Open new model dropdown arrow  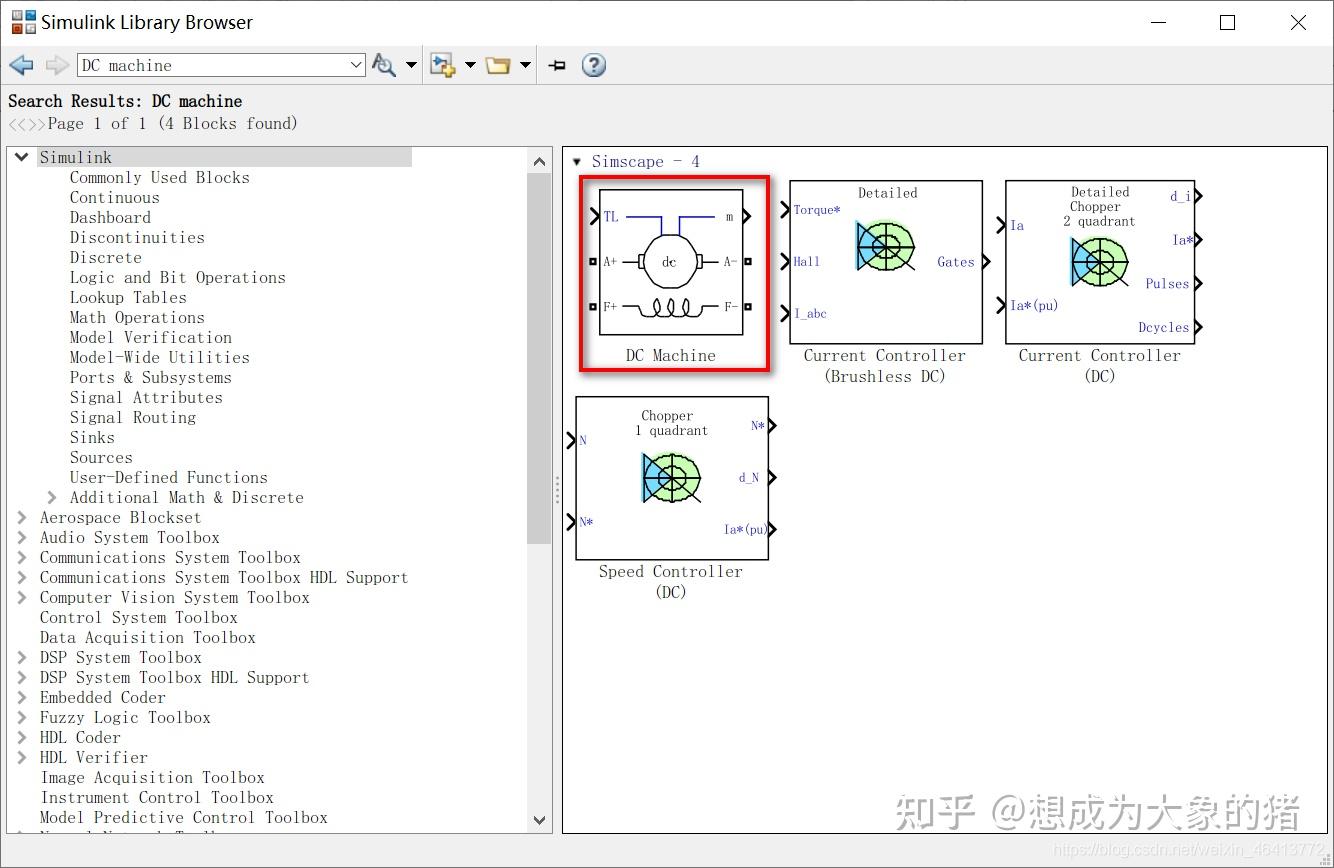[x=470, y=66]
